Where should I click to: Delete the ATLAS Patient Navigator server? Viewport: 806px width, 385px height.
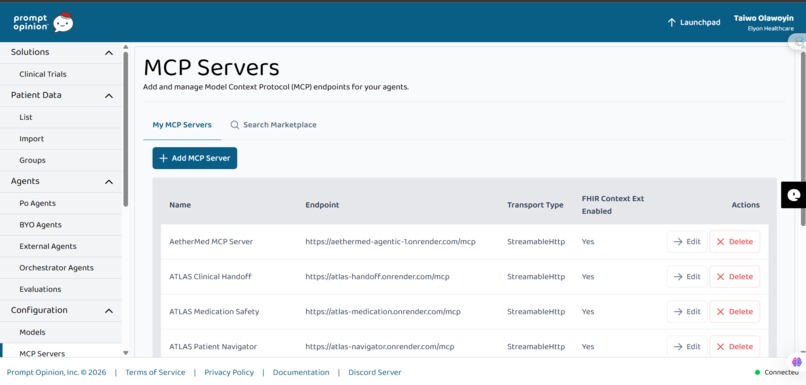[735, 346]
